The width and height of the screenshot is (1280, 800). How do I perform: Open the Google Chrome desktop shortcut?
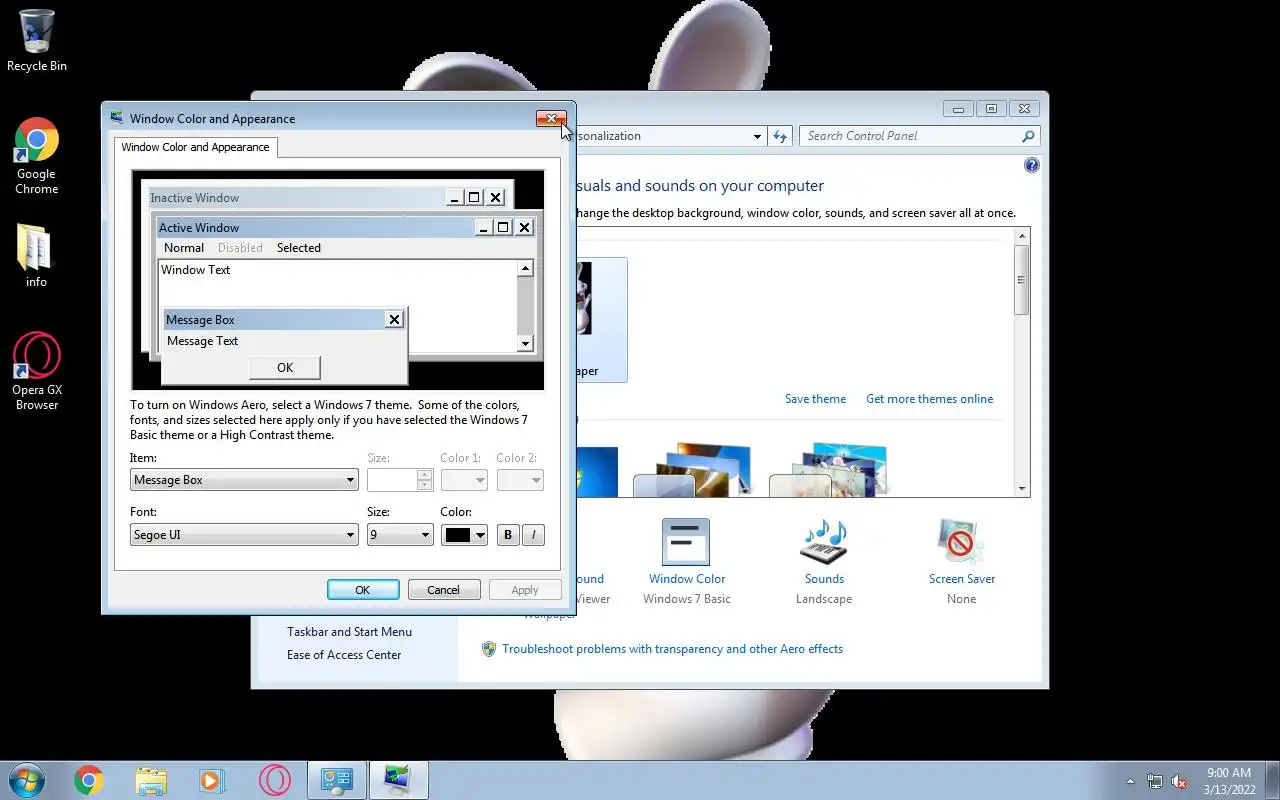[x=37, y=156]
